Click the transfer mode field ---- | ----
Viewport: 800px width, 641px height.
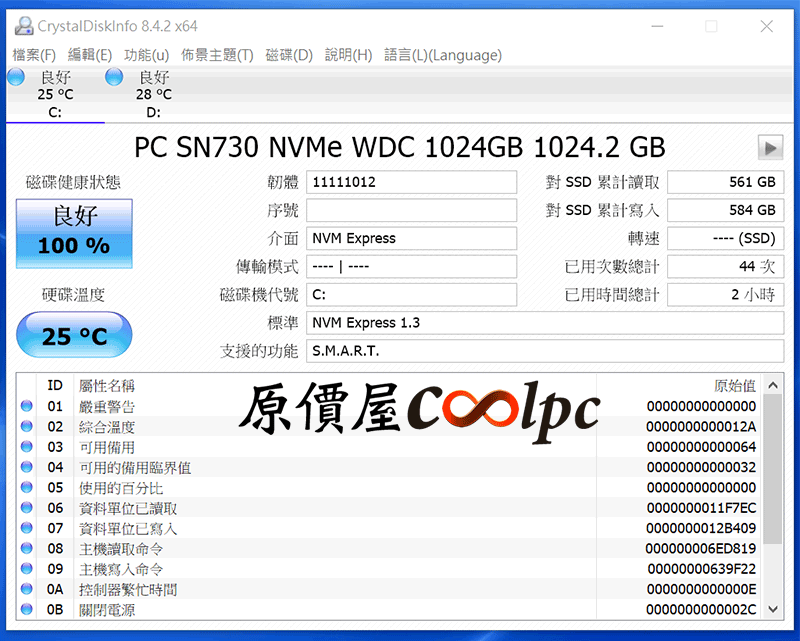411,266
